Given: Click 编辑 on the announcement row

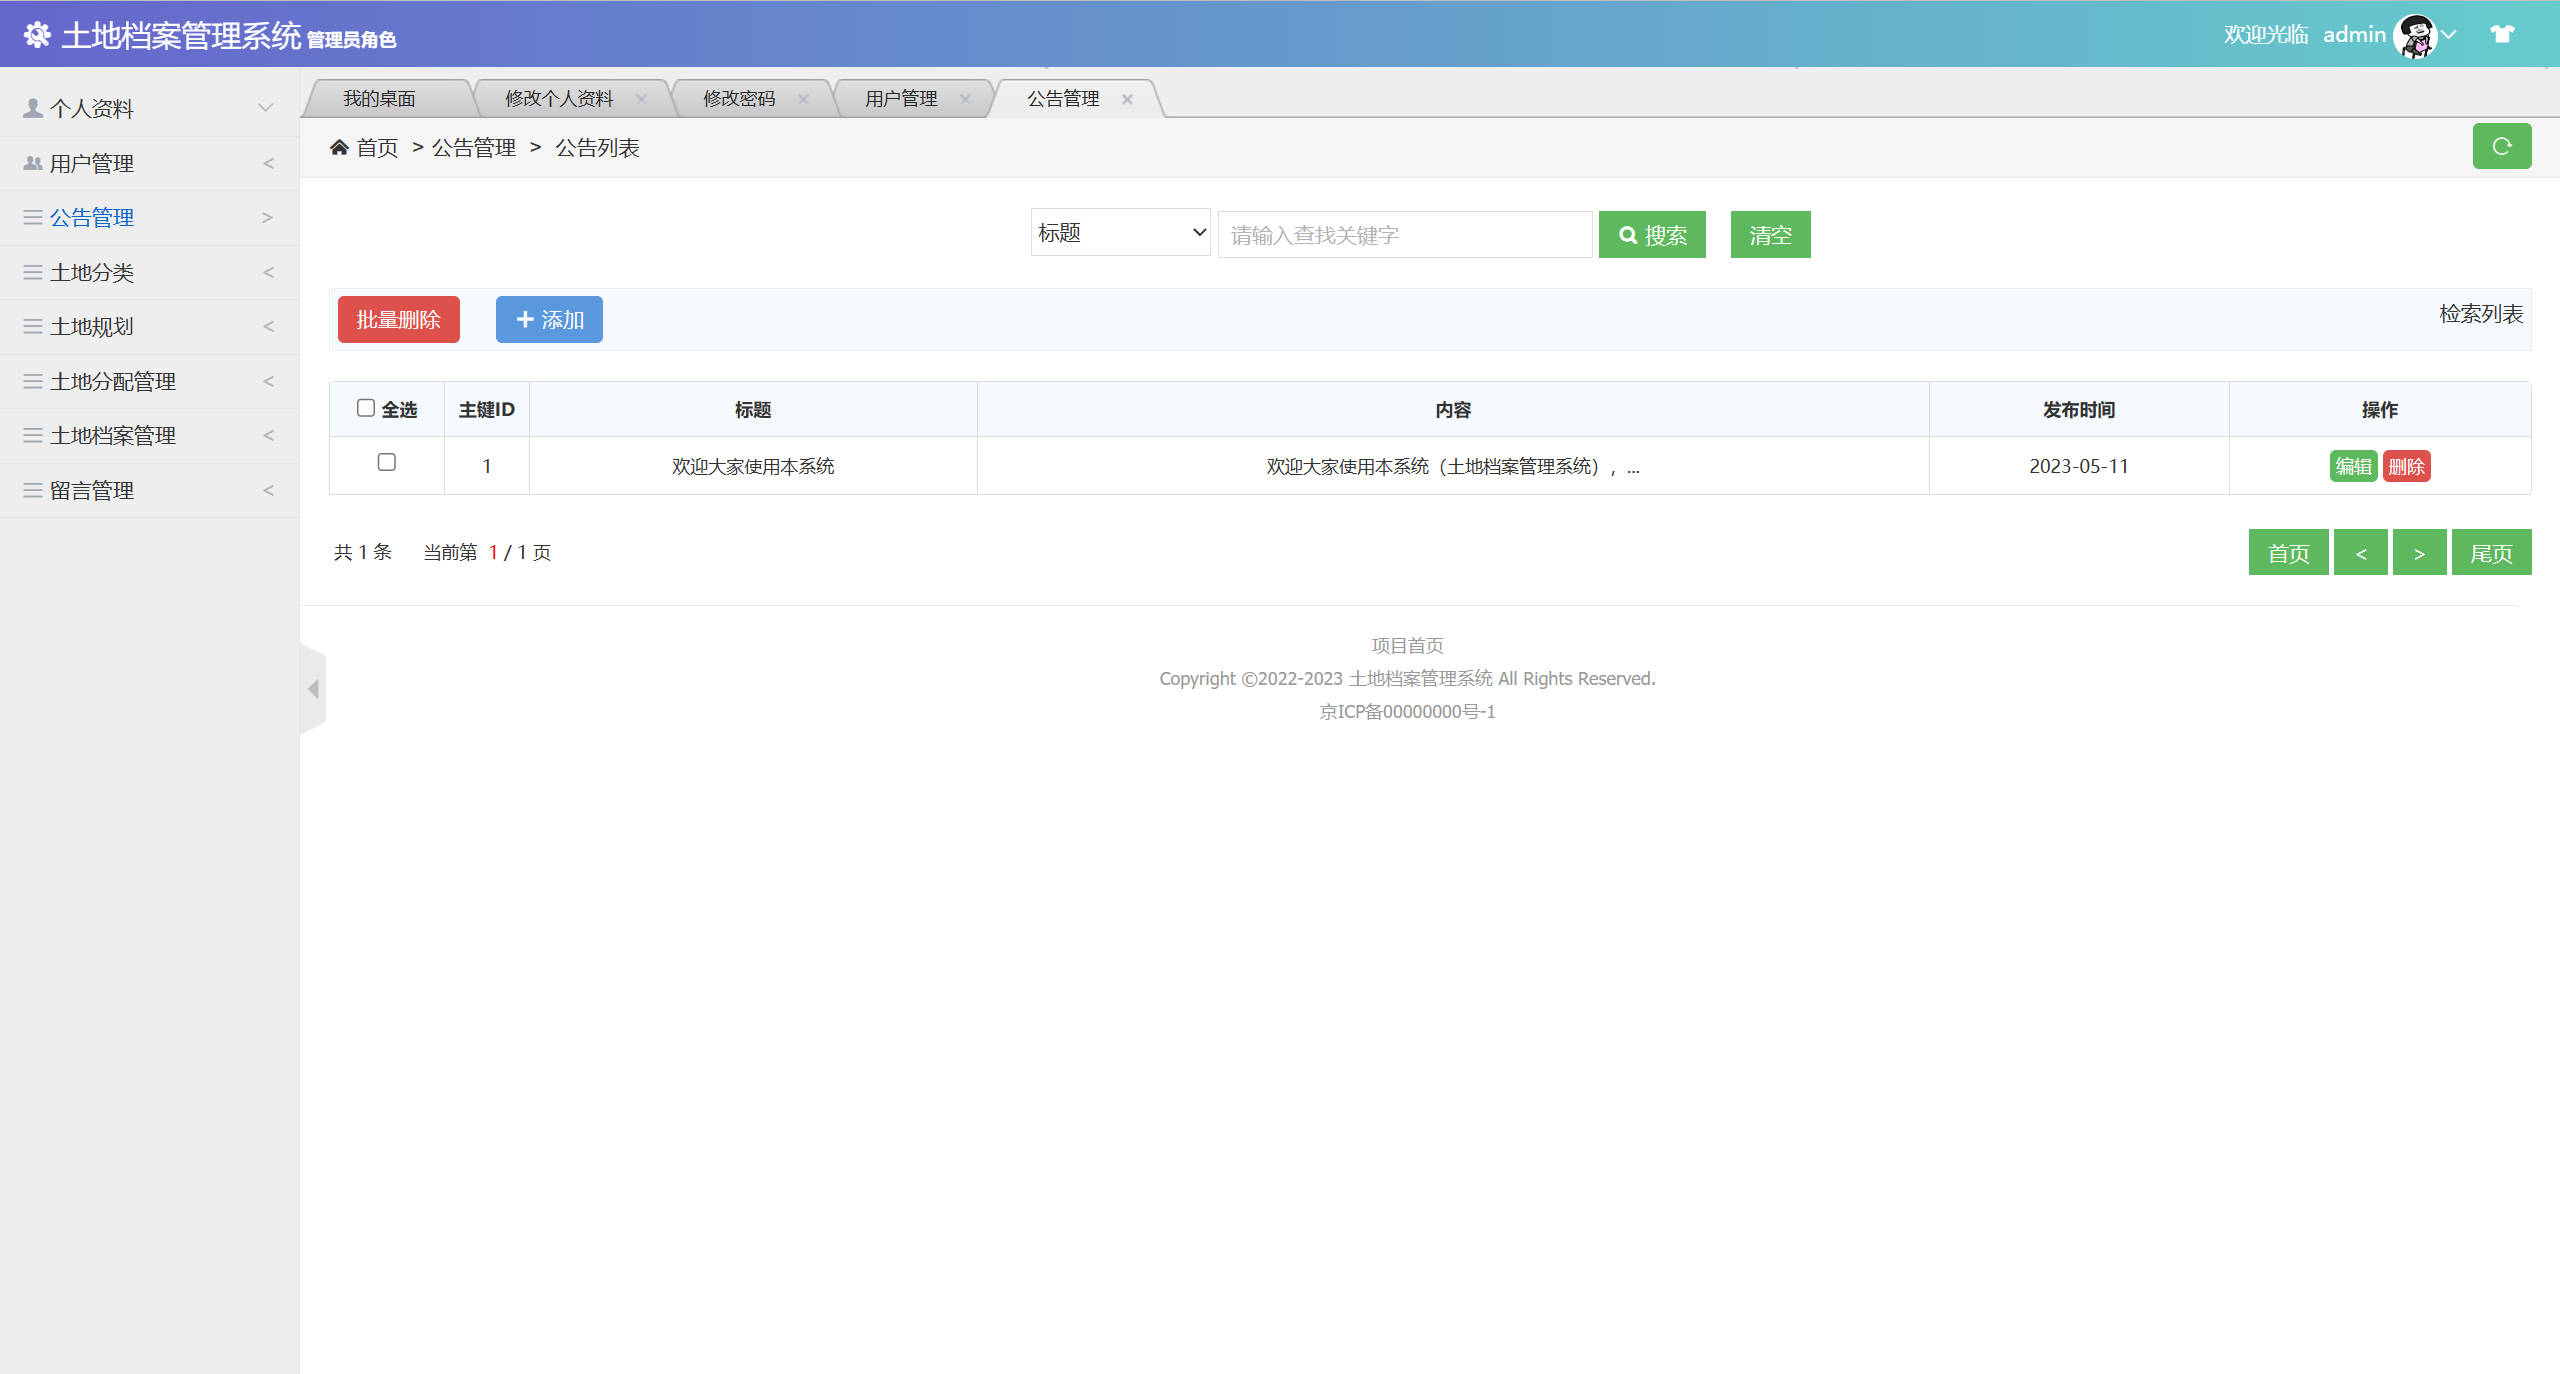Looking at the screenshot, I should click(2353, 465).
